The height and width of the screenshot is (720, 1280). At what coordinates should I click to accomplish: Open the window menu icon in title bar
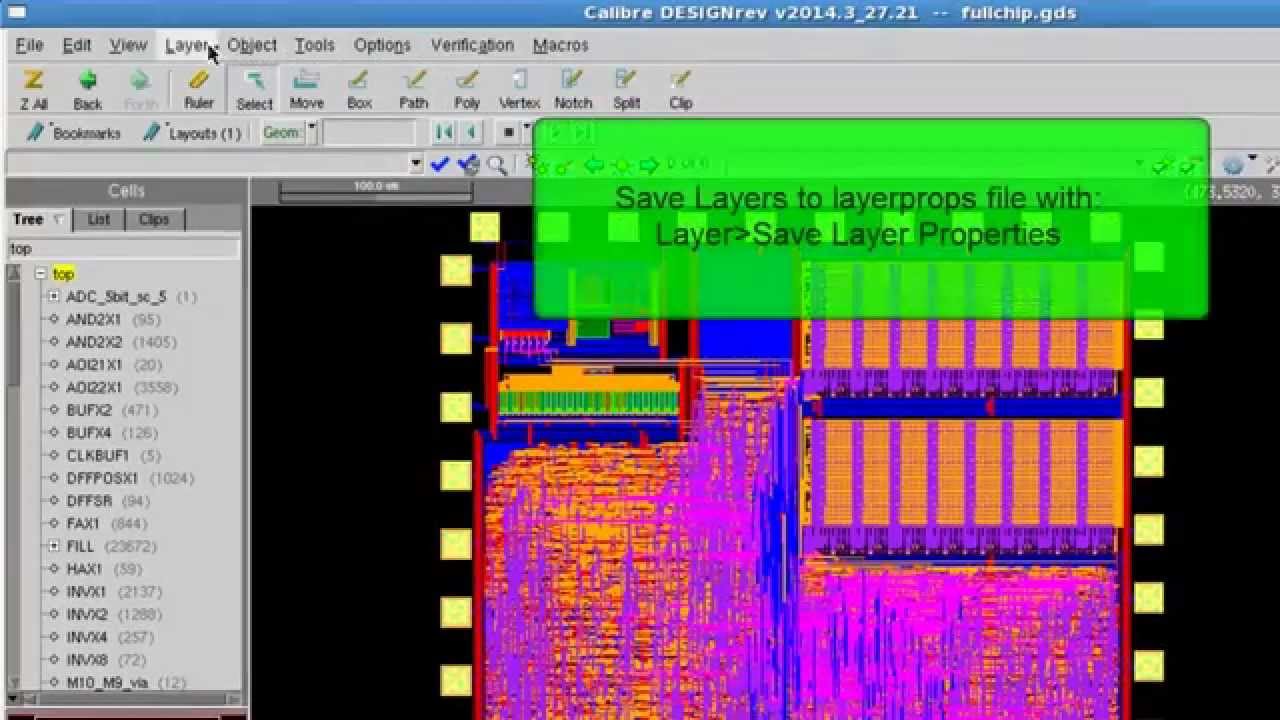[x=16, y=12]
